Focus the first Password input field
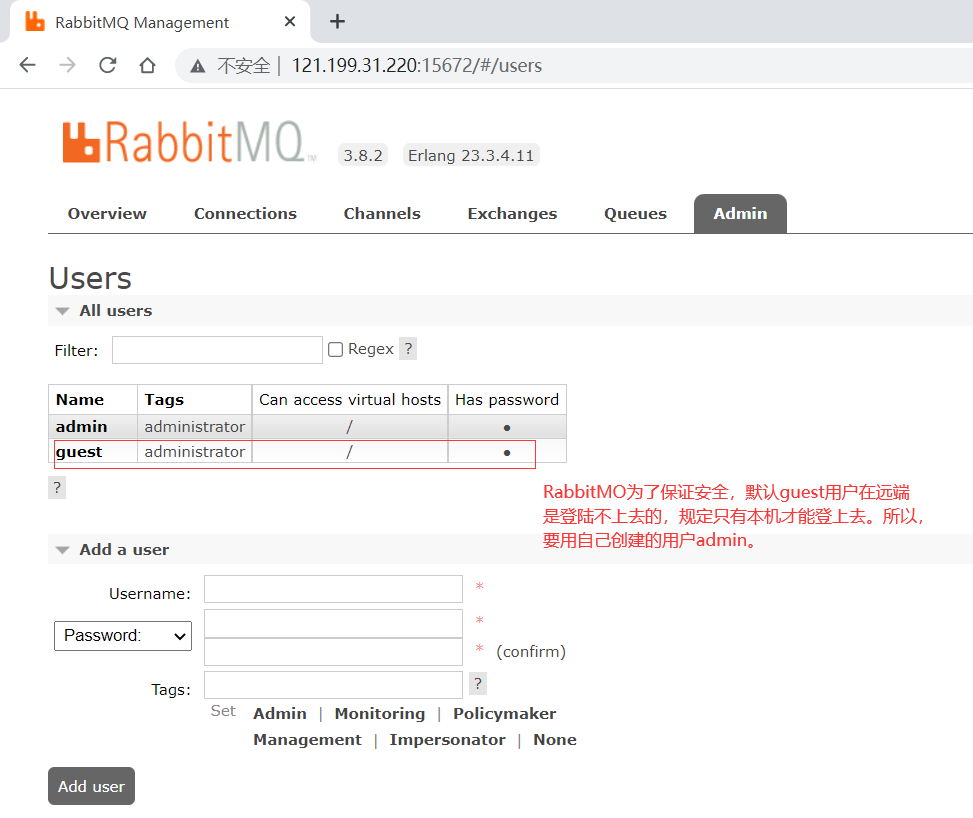 tap(333, 624)
